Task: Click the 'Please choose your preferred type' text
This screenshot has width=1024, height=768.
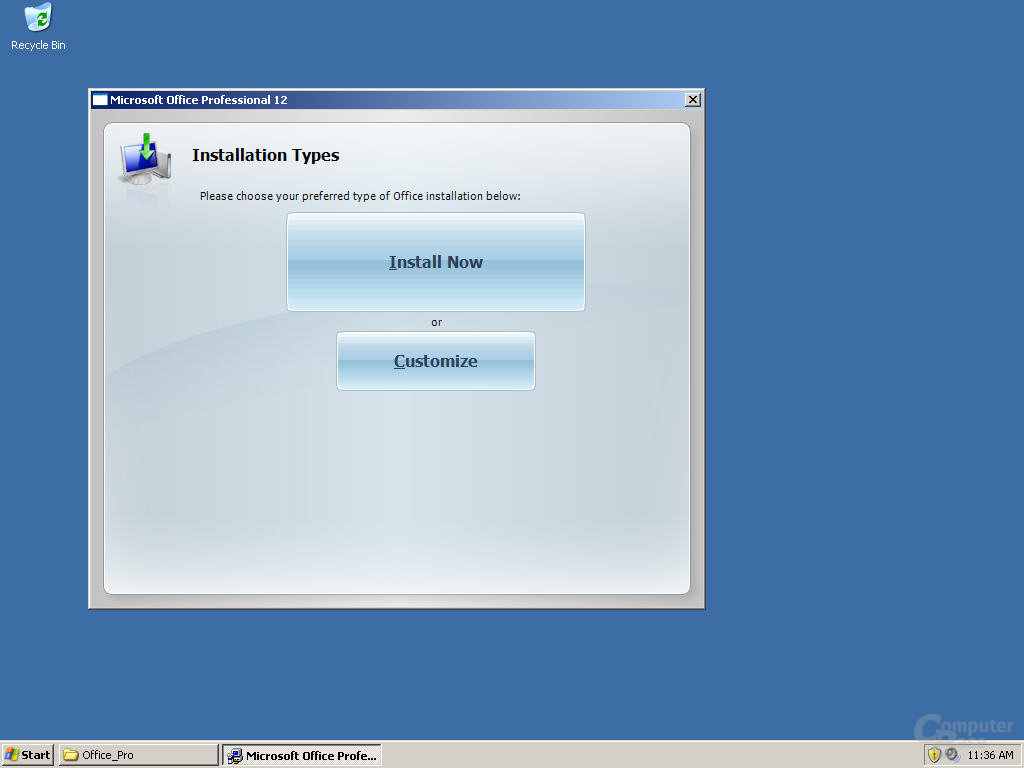Action: (x=360, y=196)
